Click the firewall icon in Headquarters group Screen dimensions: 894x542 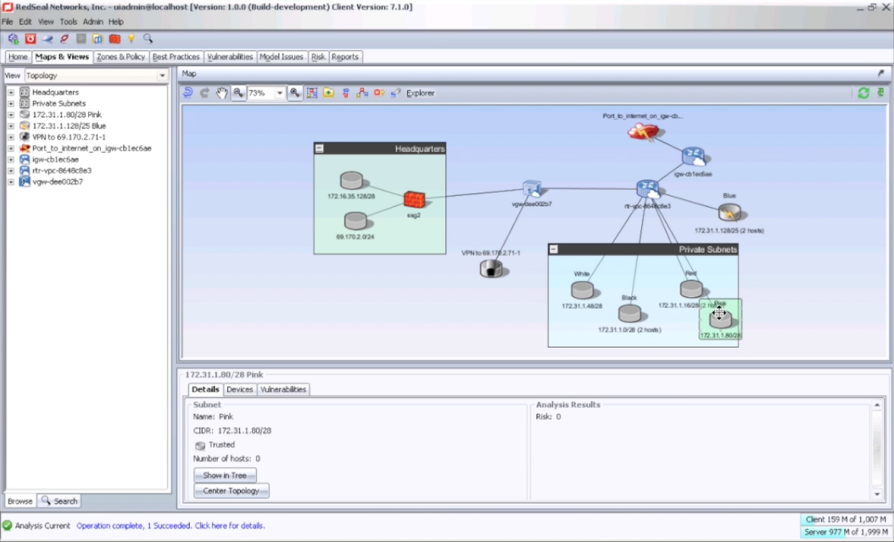[415, 199]
